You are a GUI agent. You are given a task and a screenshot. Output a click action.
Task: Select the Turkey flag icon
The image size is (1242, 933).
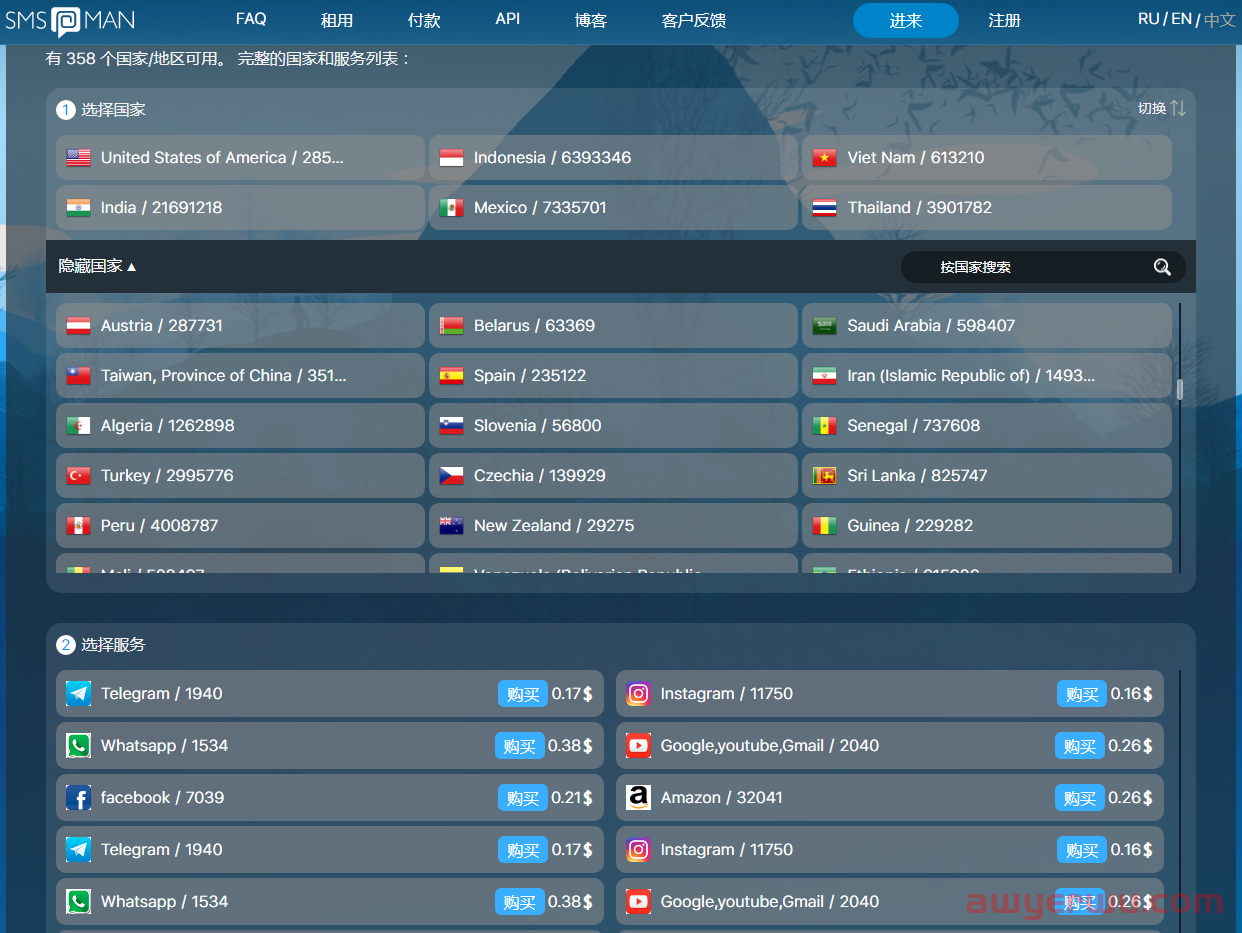[78, 476]
